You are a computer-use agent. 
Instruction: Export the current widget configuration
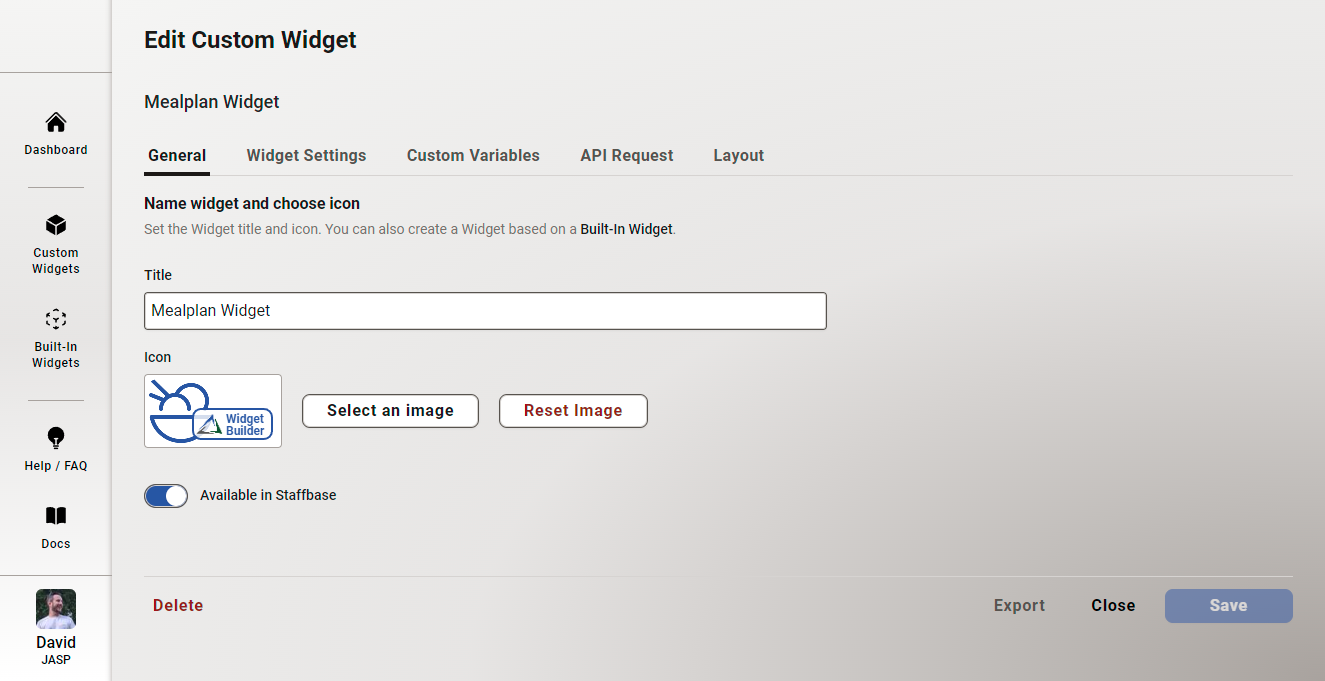(x=1019, y=605)
